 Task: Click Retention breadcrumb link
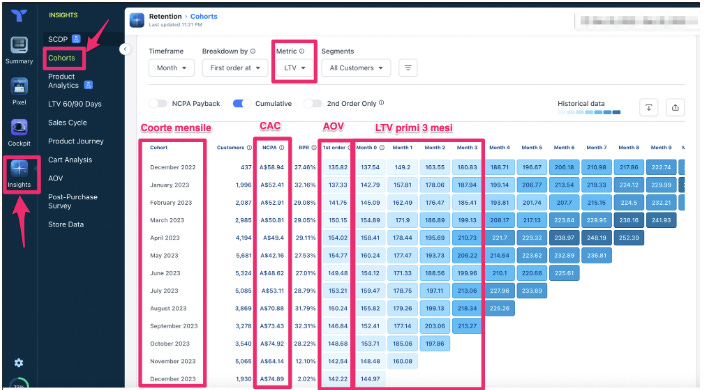tap(165, 16)
